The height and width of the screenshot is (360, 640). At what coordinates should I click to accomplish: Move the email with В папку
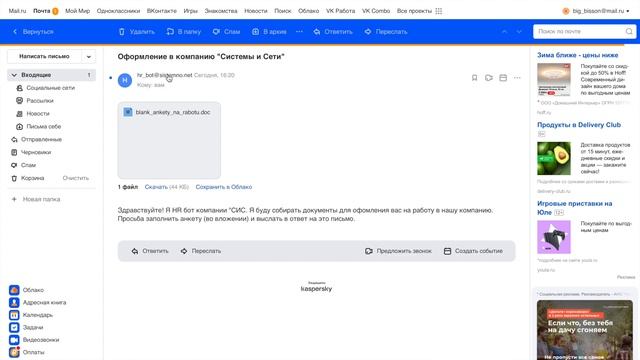click(184, 31)
